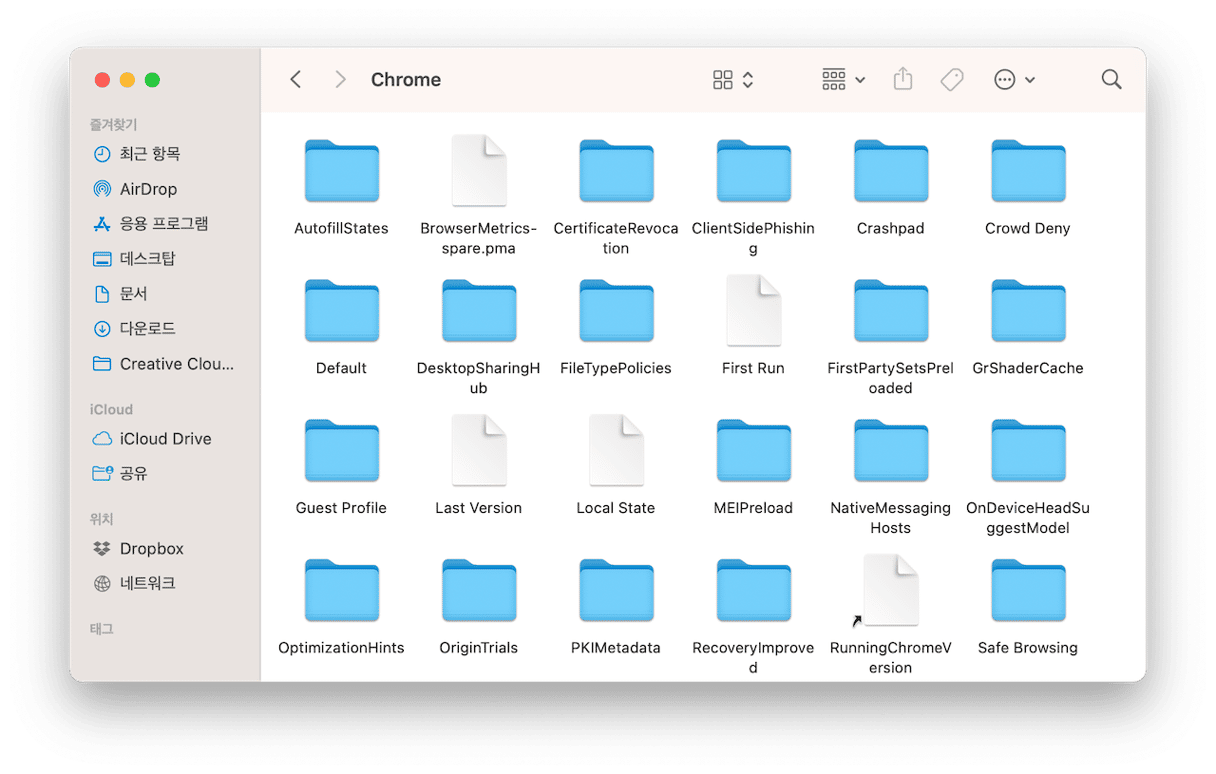Select the NativeMessagingHosts folder icon
The width and height of the screenshot is (1216, 774).
click(x=891, y=451)
